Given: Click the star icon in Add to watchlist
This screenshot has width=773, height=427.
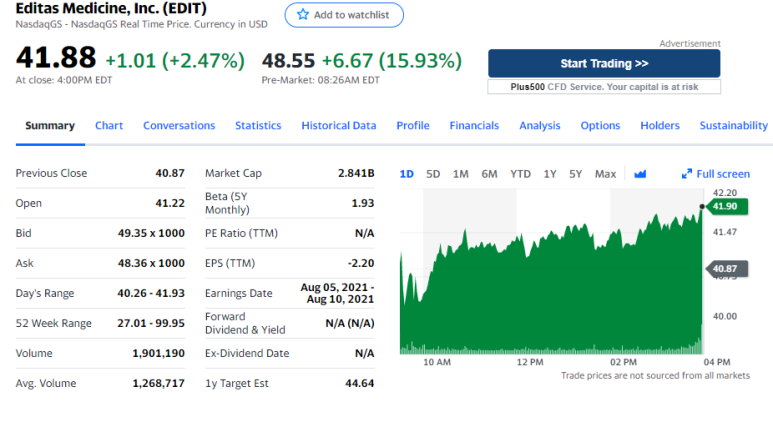Looking at the screenshot, I should coord(303,14).
